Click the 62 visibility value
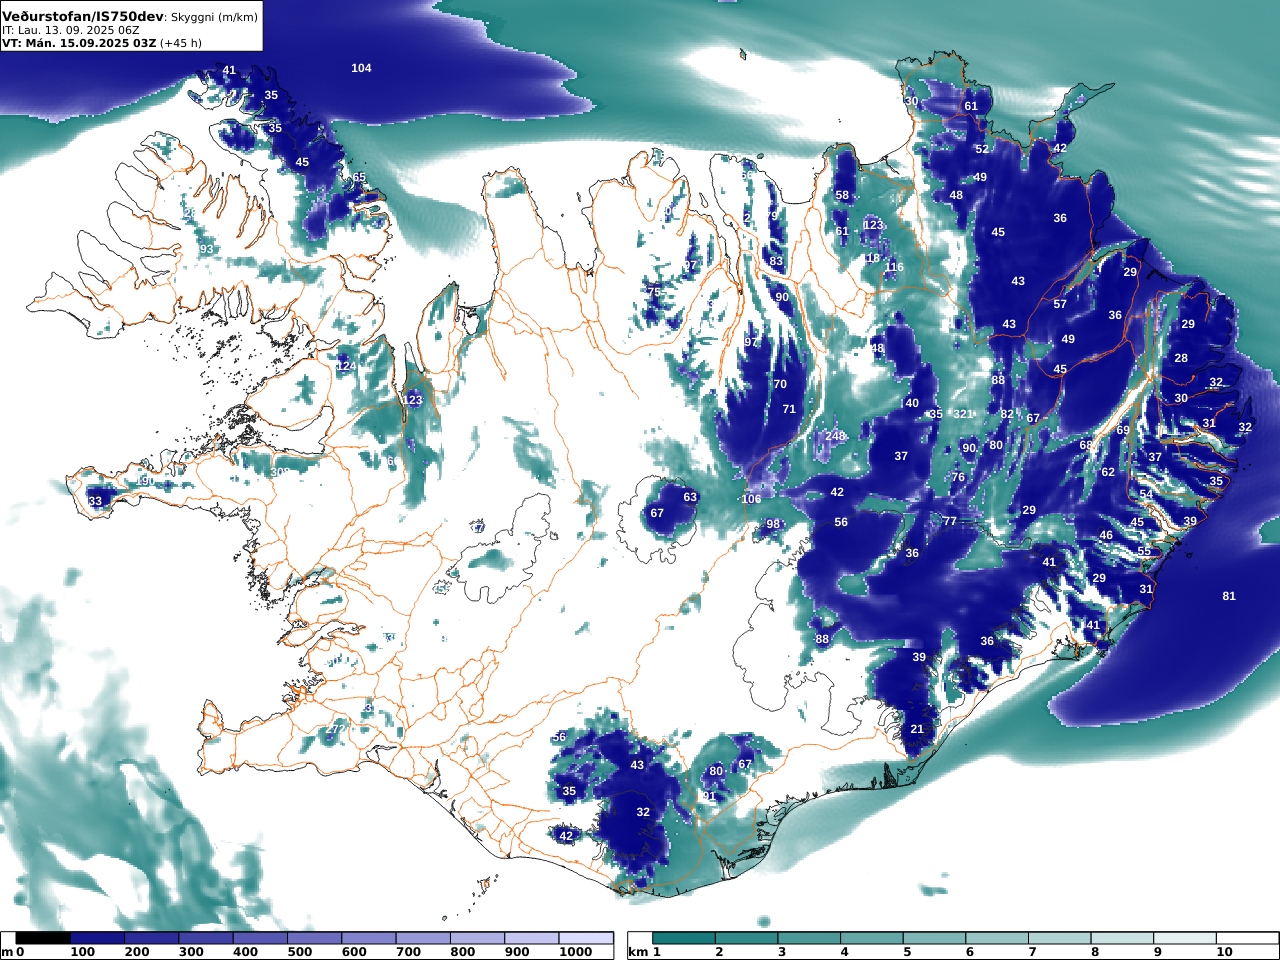The image size is (1280, 960). 1108,472
